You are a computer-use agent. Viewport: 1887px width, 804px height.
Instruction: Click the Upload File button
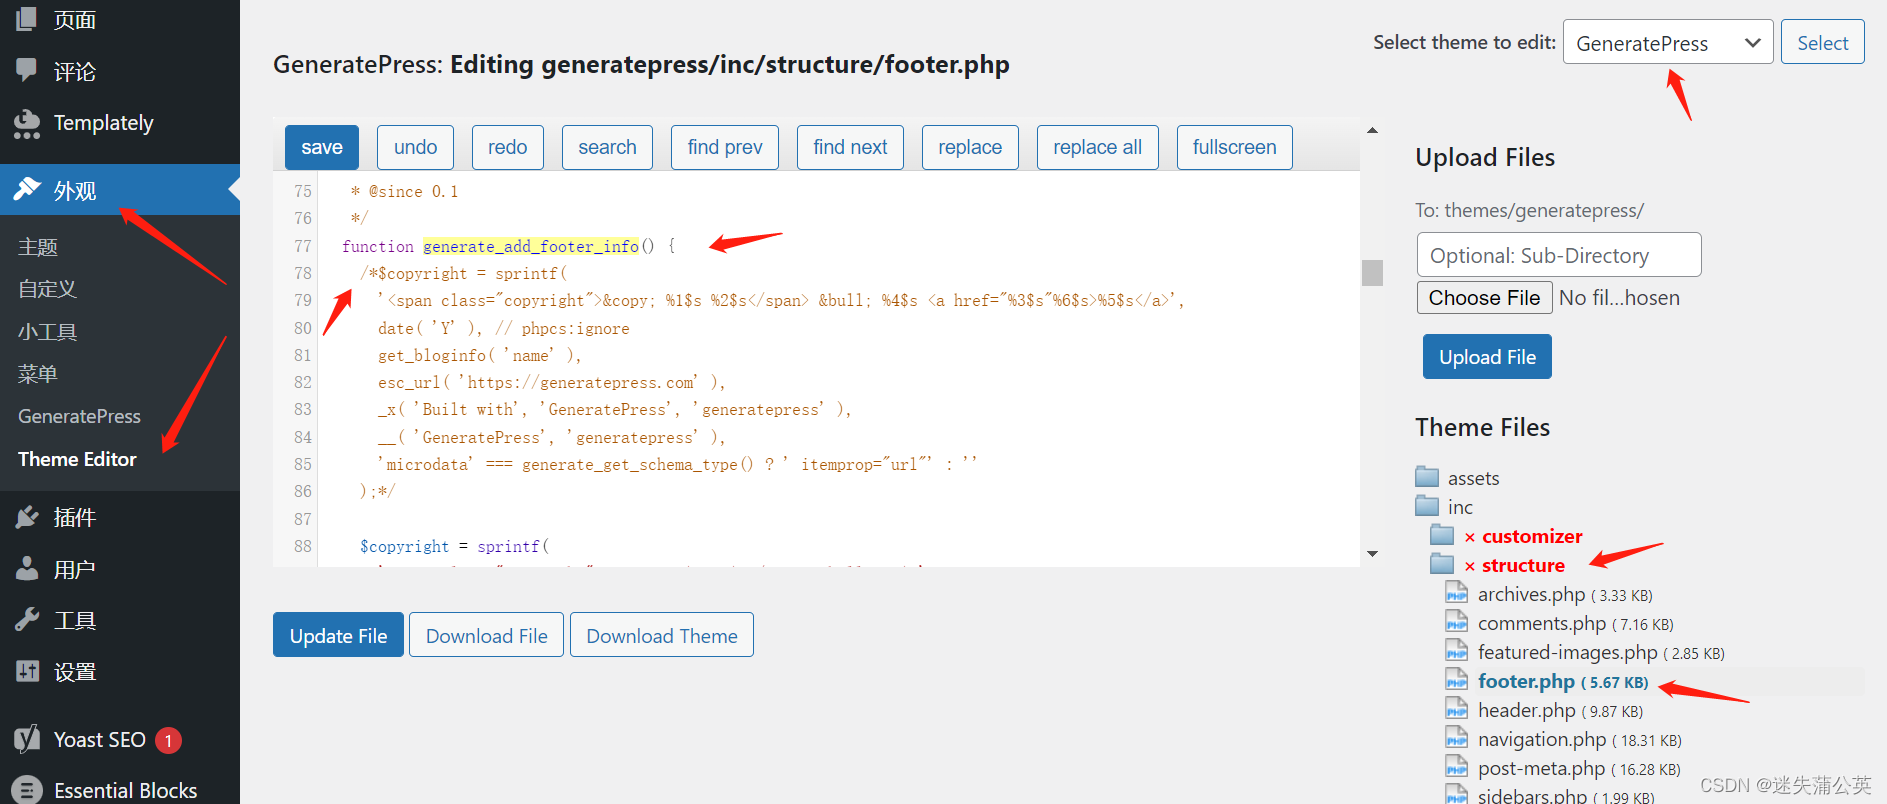point(1487,357)
